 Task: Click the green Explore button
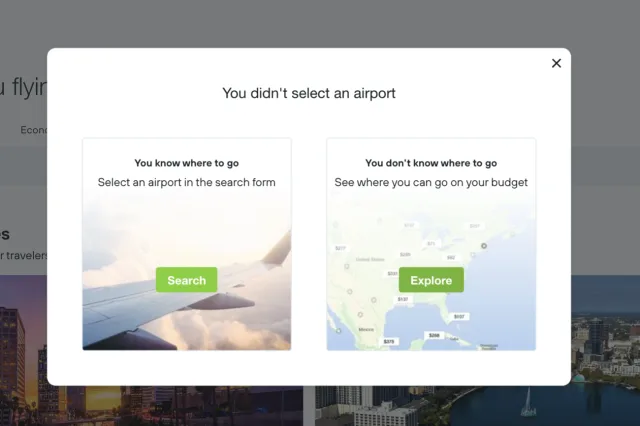(431, 280)
